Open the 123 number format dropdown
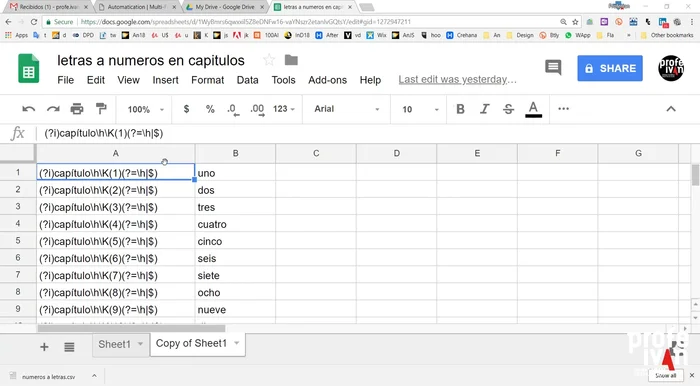The image size is (700, 386). [284, 109]
